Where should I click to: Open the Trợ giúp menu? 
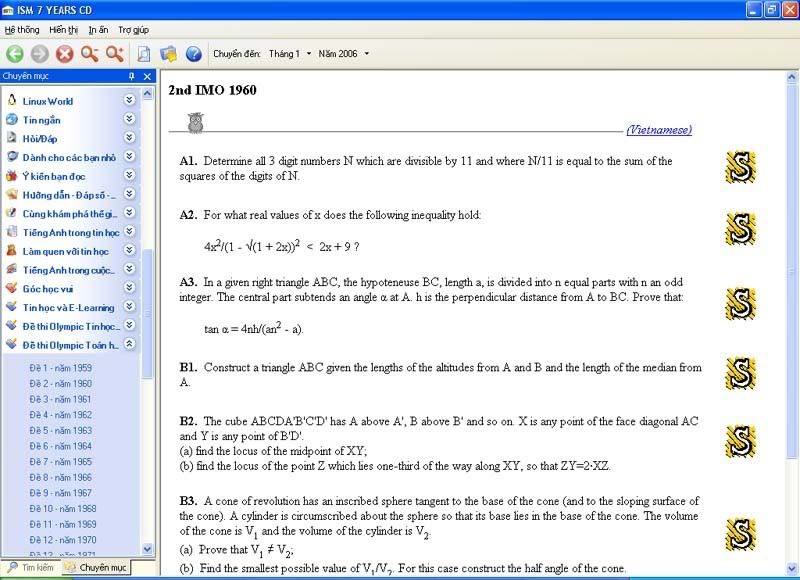[133, 30]
